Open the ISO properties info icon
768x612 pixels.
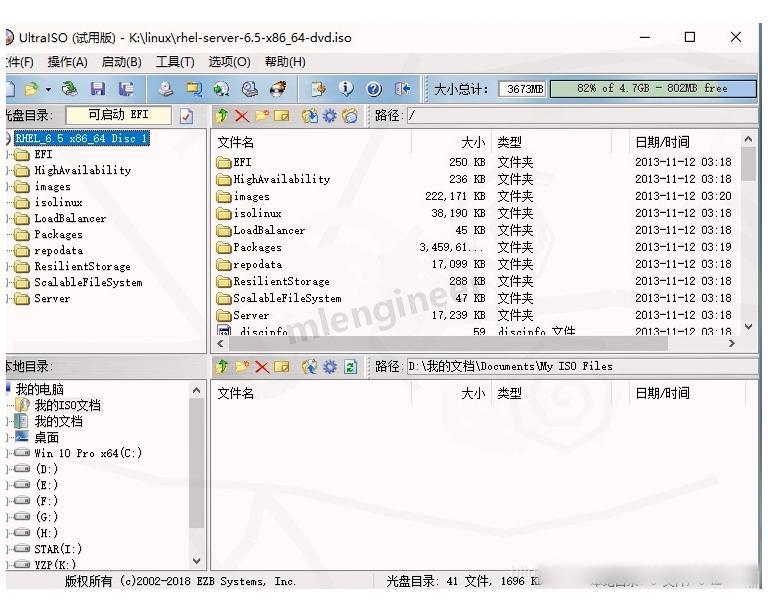(x=346, y=89)
